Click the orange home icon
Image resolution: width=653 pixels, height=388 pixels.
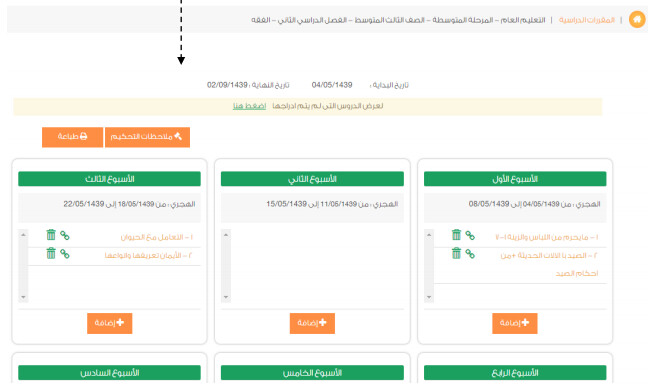tap(637, 20)
